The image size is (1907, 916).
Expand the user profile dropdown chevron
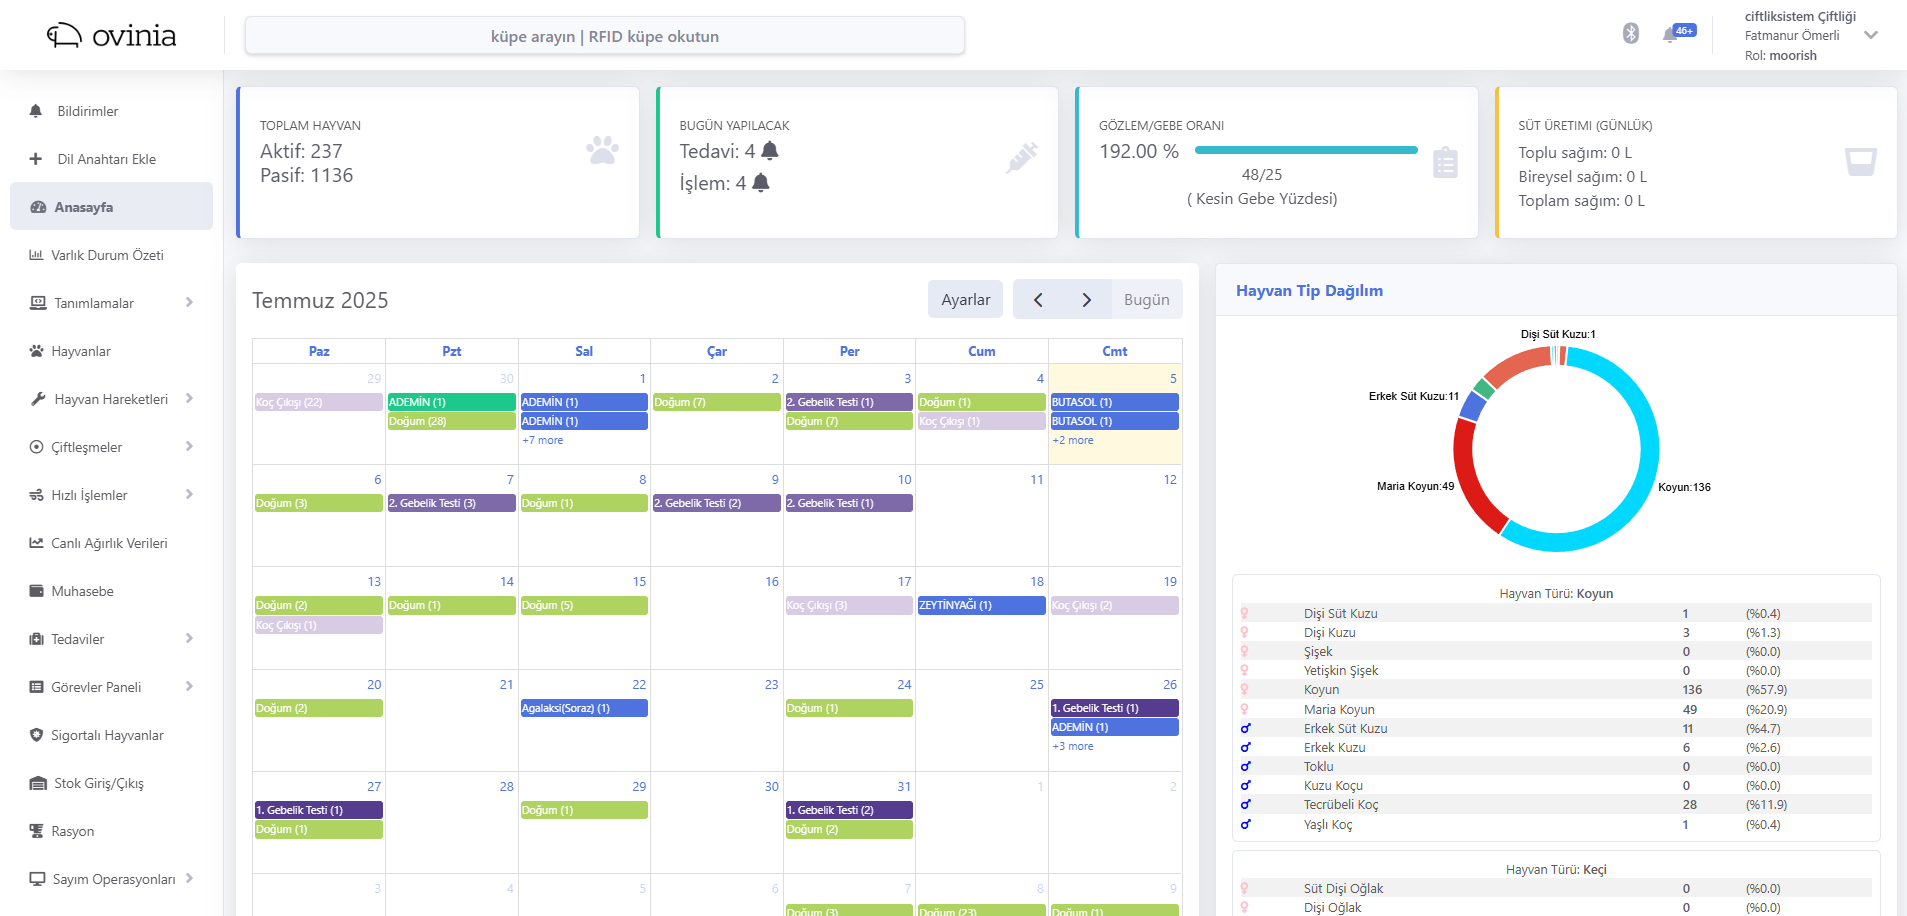(1871, 35)
